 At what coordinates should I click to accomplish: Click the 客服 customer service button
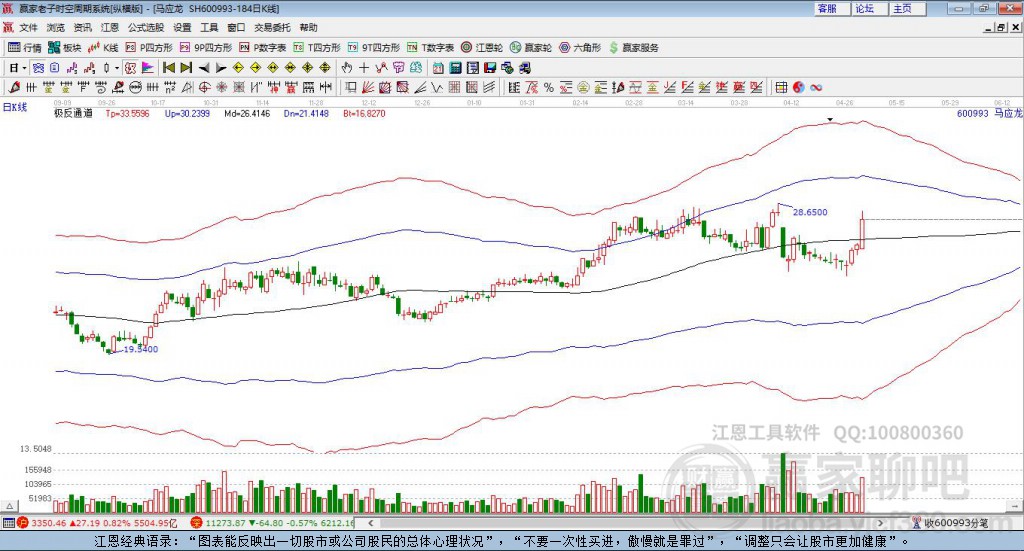pos(832,8)
